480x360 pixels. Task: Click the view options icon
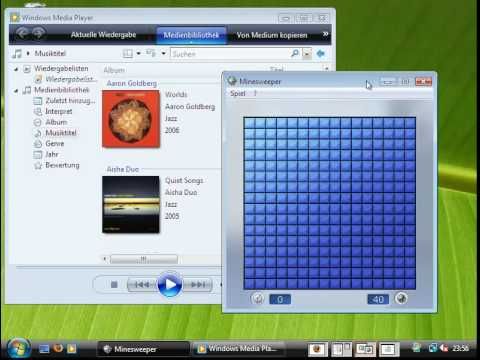[151, 53]
